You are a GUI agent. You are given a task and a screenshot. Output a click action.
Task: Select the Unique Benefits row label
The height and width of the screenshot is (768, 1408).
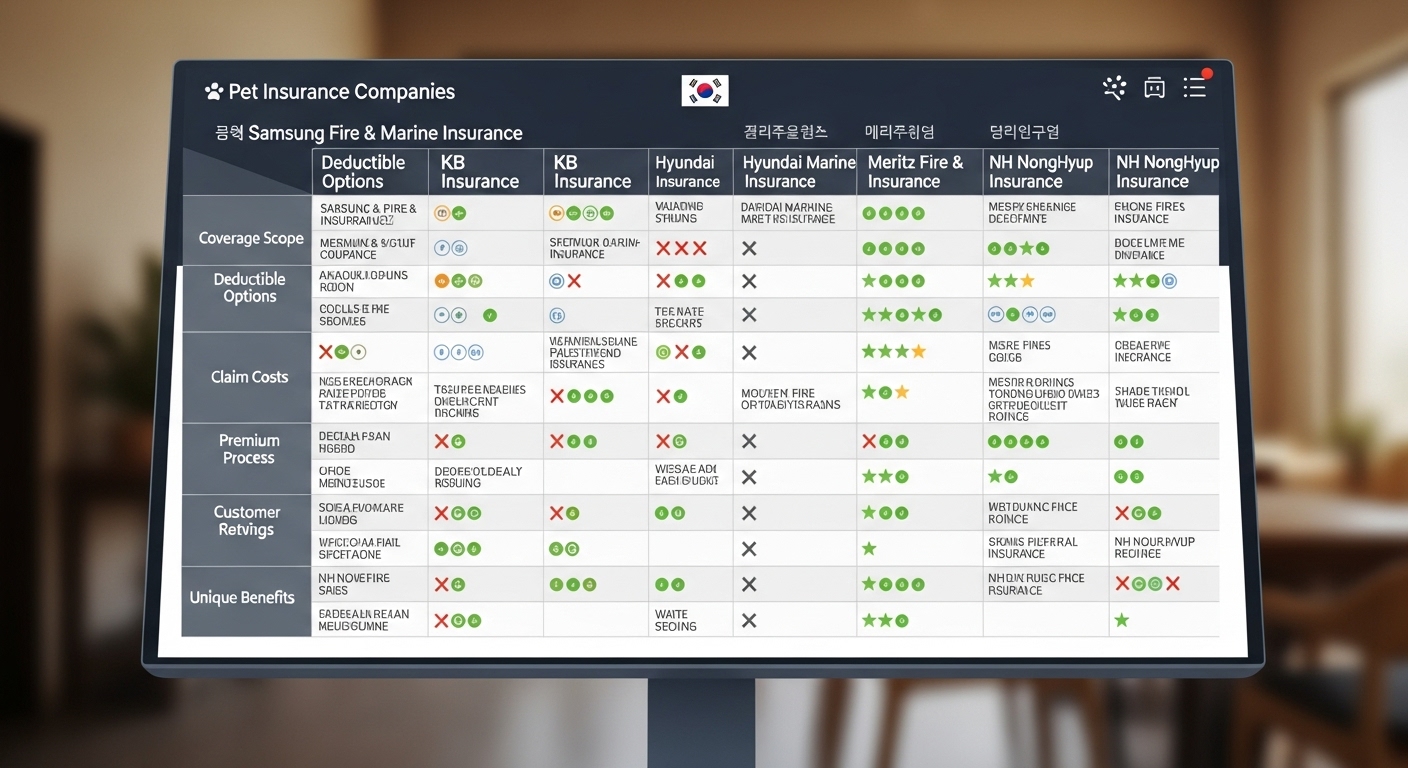(x=242, y=598)
